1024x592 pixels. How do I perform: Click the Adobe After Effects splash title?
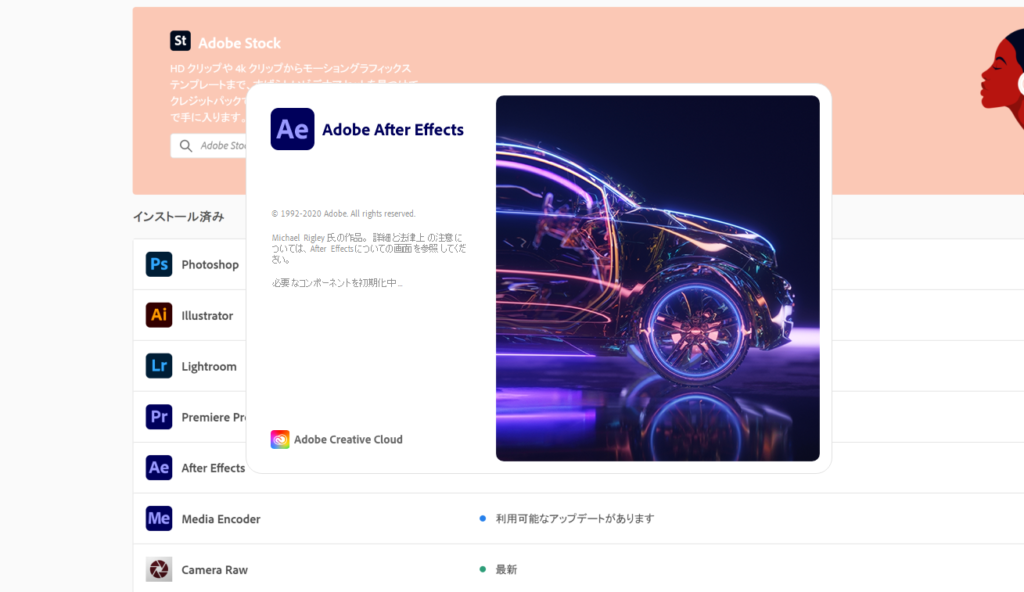[392, 129]
